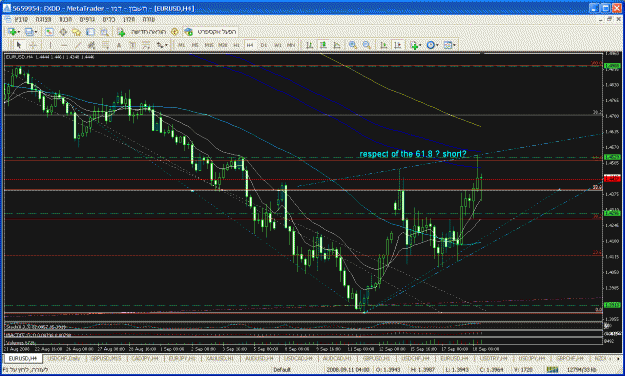625x376 pixels.
Task: Click 'respect of the 61.8 ? short?' annotation
Action: (x=413, y=154)
